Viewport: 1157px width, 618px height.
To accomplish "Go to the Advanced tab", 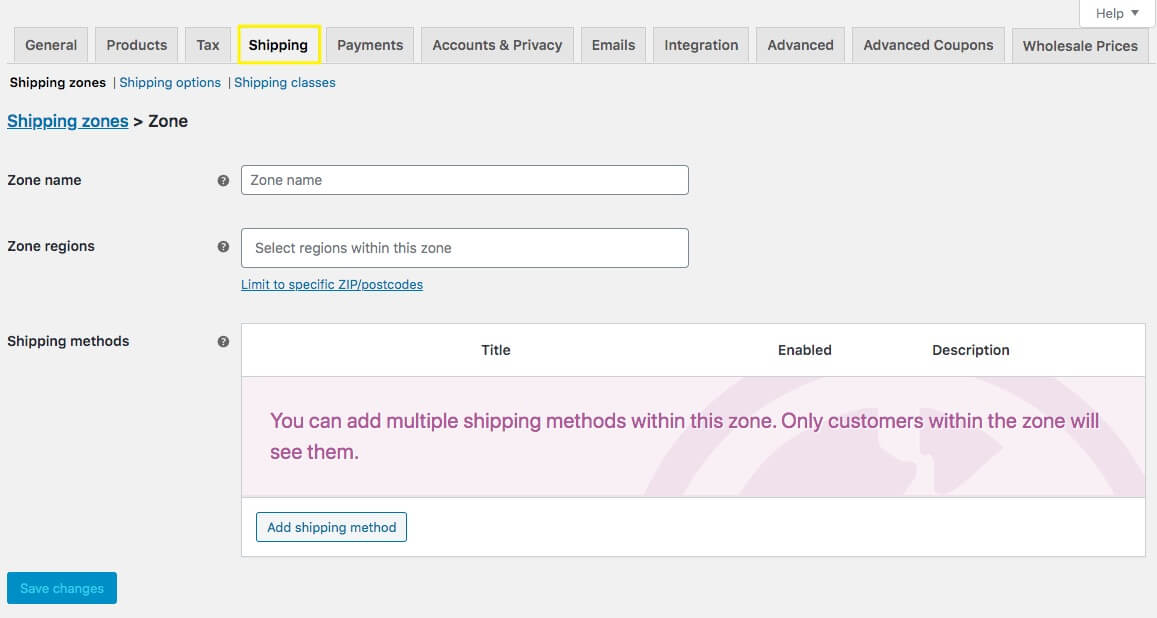I will (x=800, y=45).
